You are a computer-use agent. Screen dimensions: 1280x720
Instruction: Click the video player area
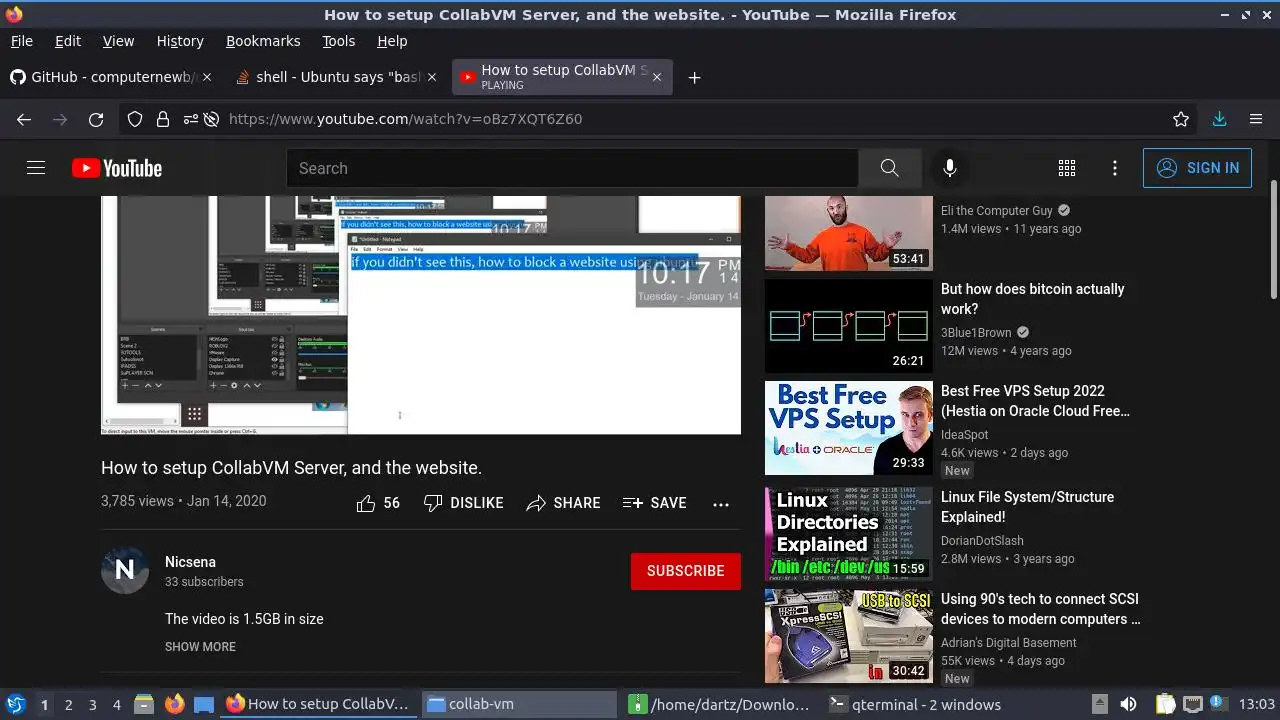[x=421, y=315]
